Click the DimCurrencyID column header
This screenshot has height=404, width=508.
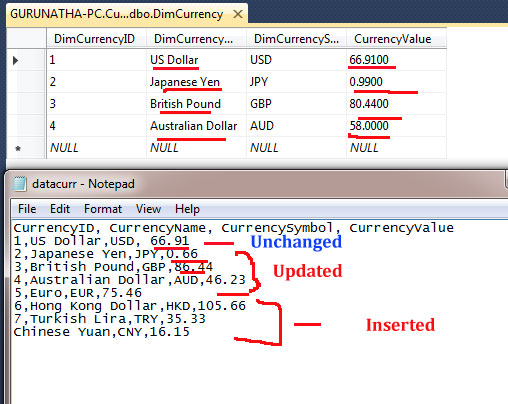pos(96,39)
